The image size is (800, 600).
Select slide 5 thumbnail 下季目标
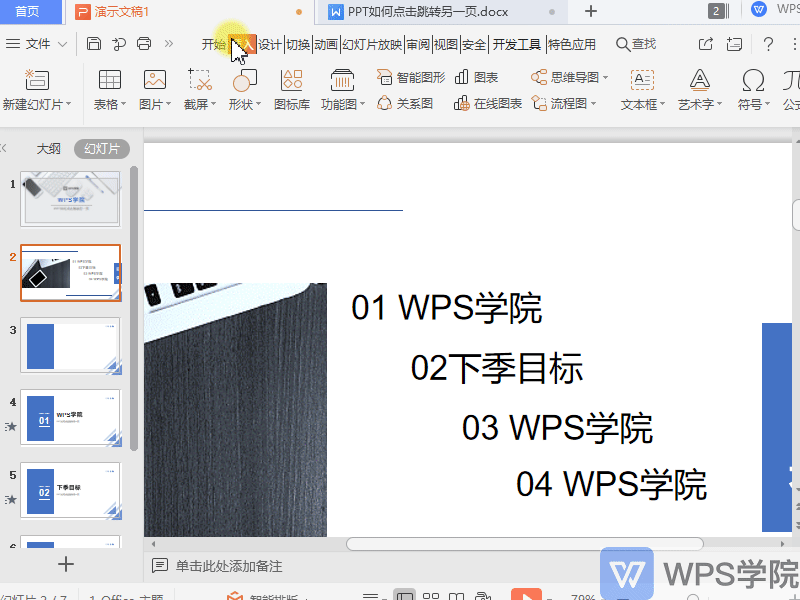(70, 491)
